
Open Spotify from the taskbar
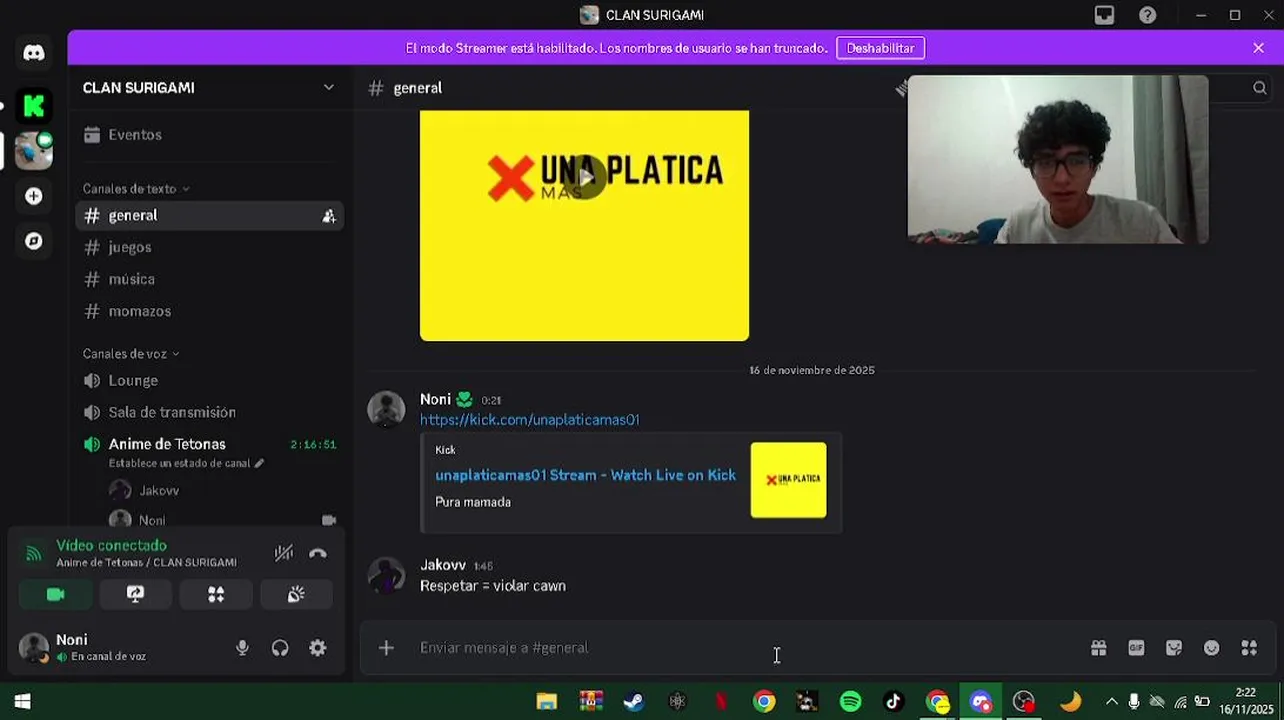(851, 702)
